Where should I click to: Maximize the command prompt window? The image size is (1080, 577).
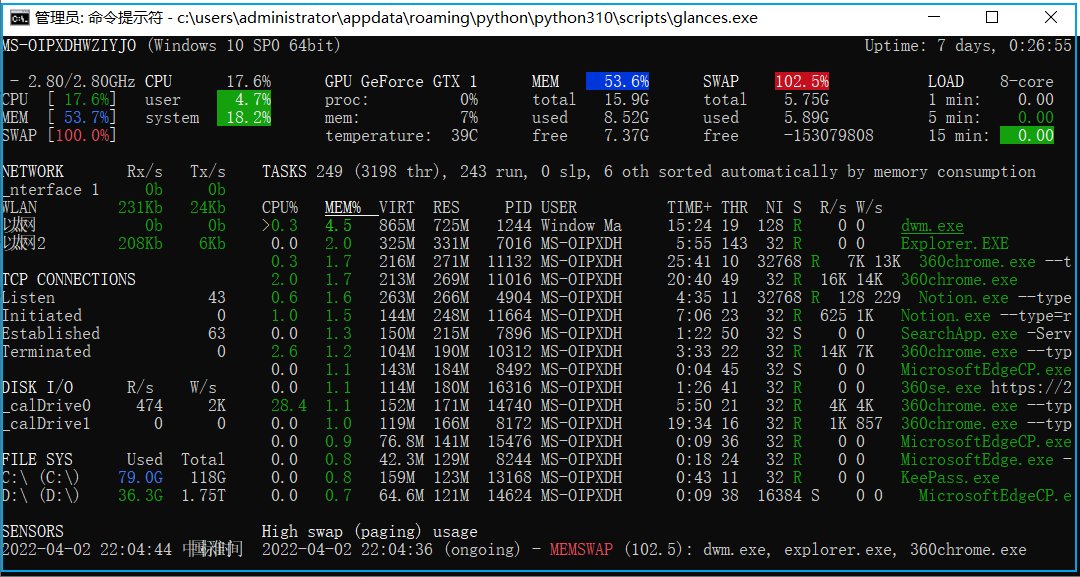click(992, 18)
